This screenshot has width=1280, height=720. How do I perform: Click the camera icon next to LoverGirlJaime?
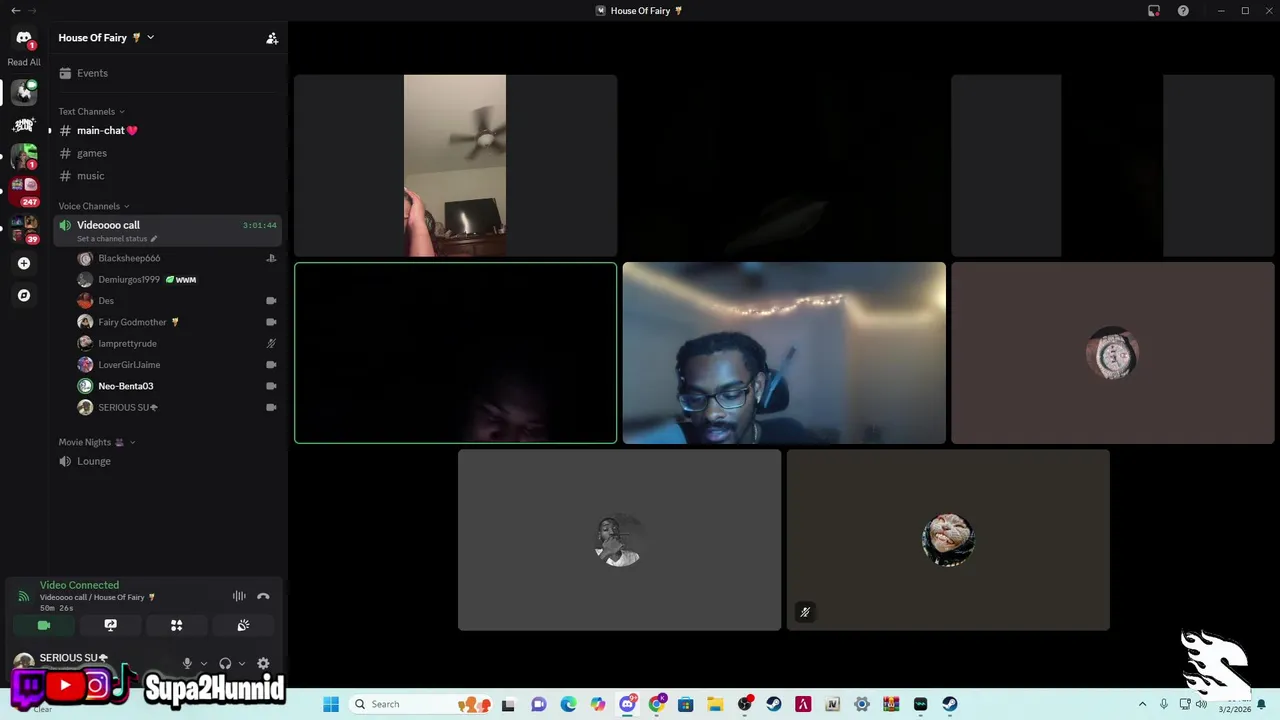(x=271, y=365)
